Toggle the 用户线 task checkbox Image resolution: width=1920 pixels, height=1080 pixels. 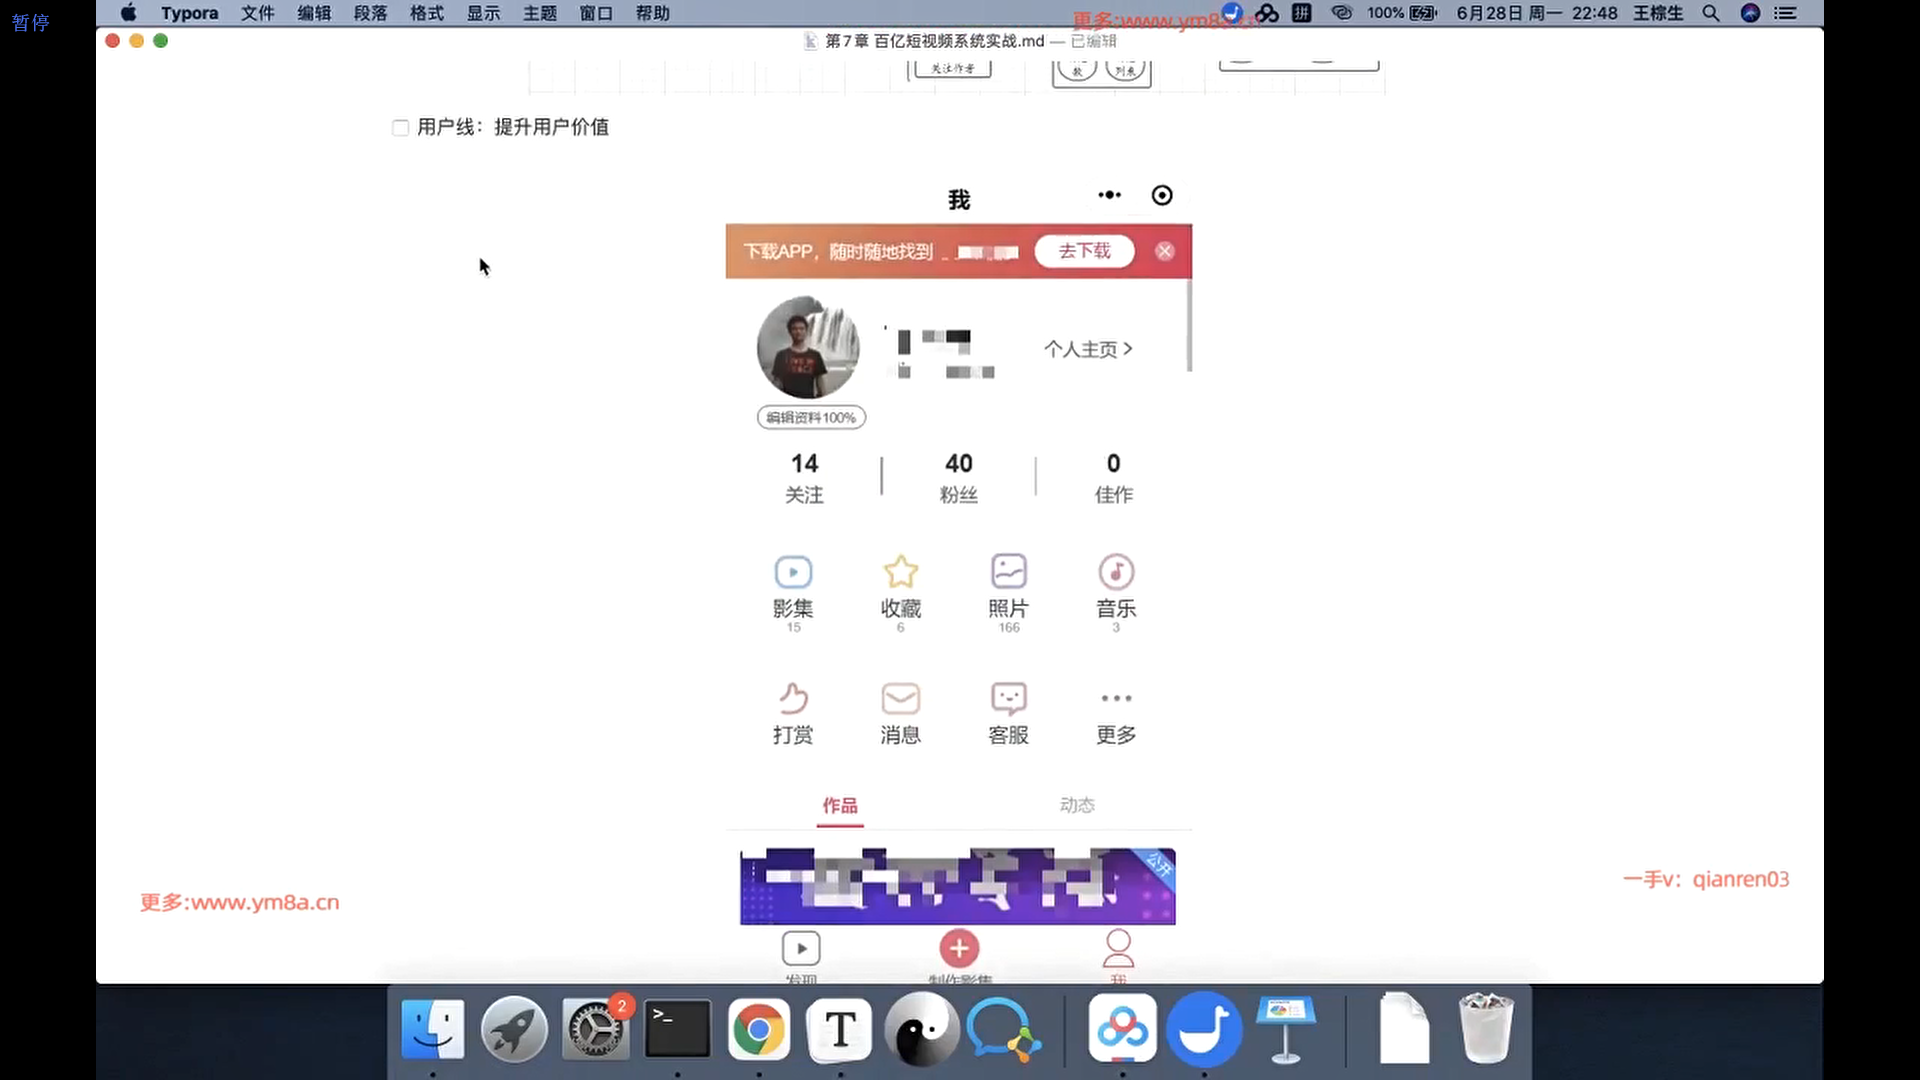(x=401, y=128)
